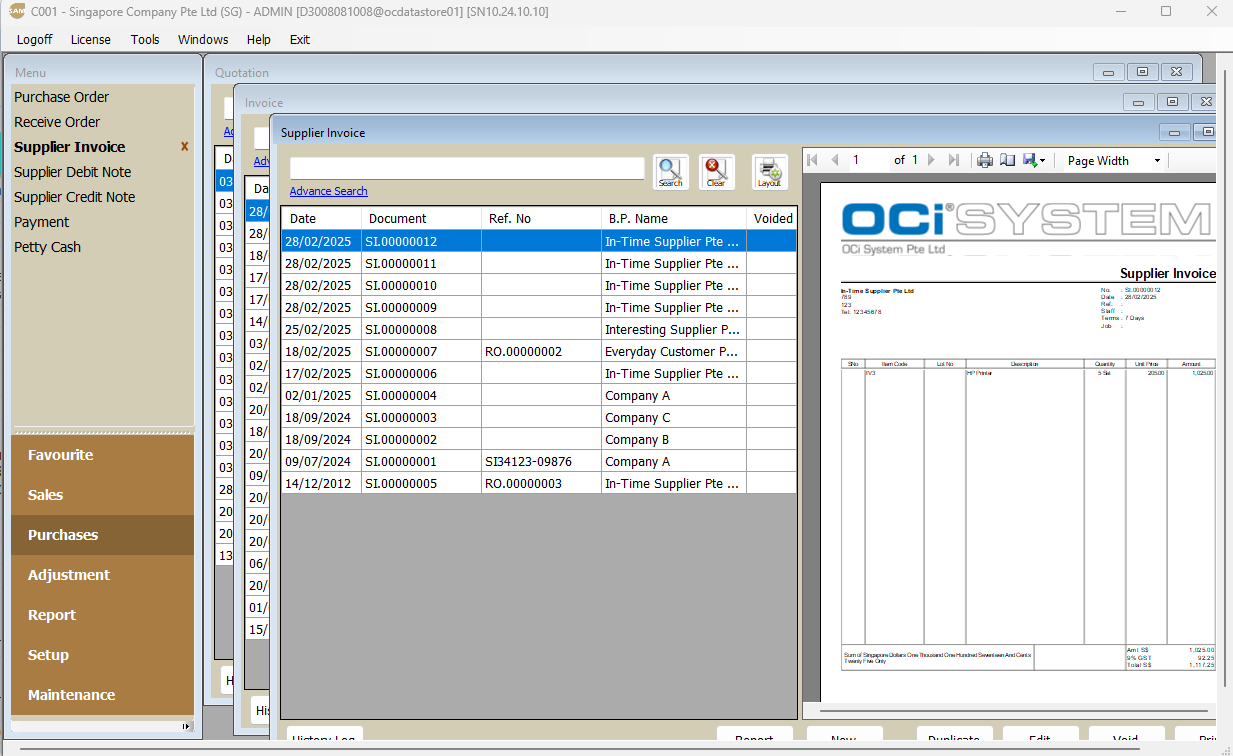This screenshot has width=1233, height=756.
Task: Expand the export format dropdown arrow
Action: pos(1043,161)
